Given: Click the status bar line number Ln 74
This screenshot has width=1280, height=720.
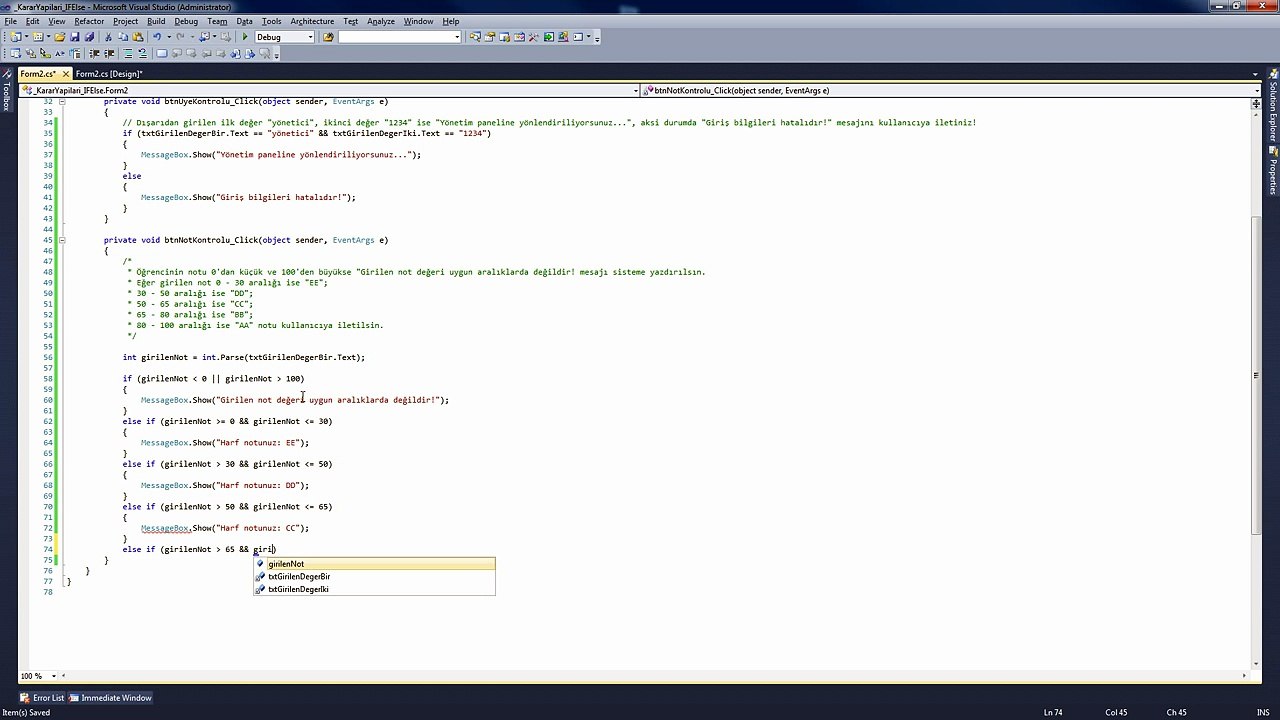Looking at the screenshot, I should tap(1053, 713).
